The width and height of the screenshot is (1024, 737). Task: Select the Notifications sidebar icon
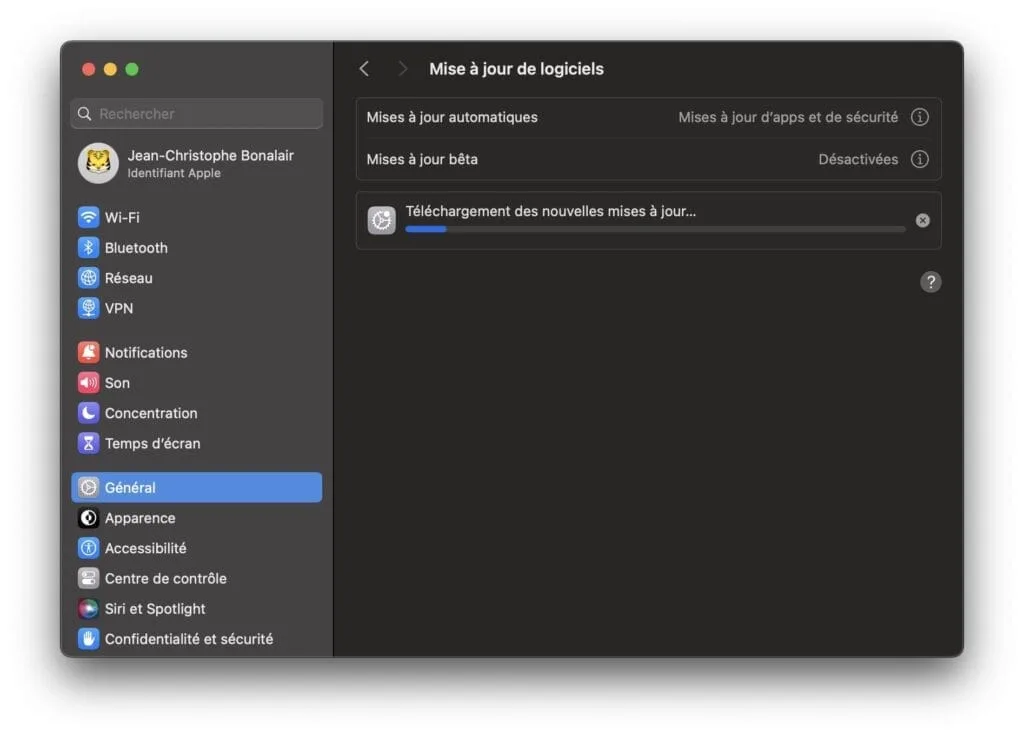(89, 352)
